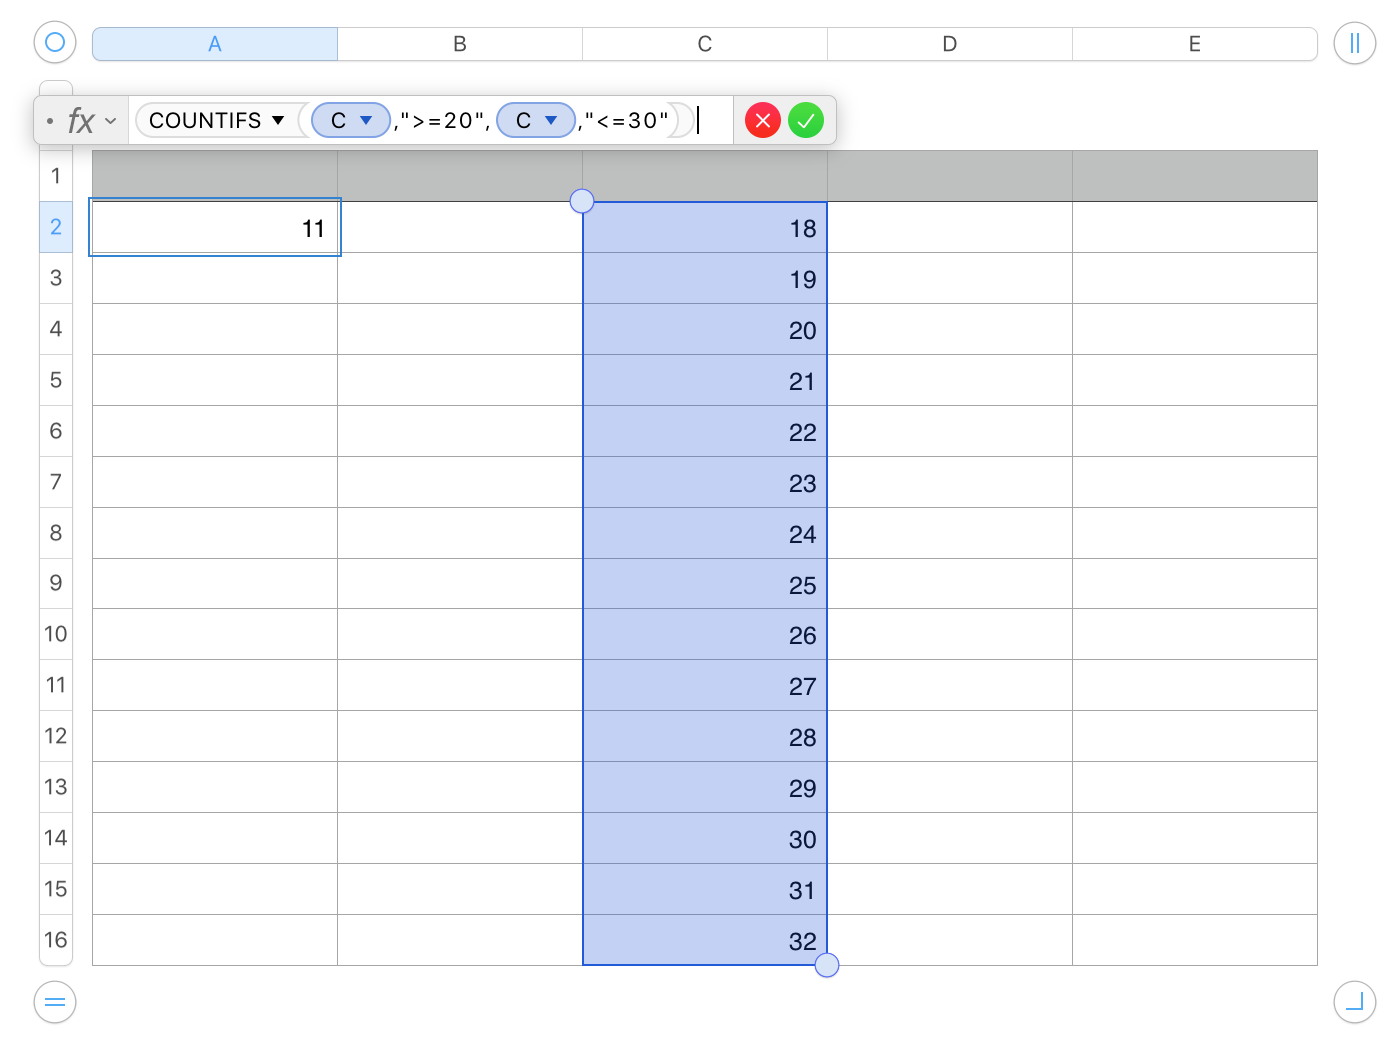Select column B header
Image resolution: width=1396 pixels, height=1046 pixels.
click(x=460, y=44)
